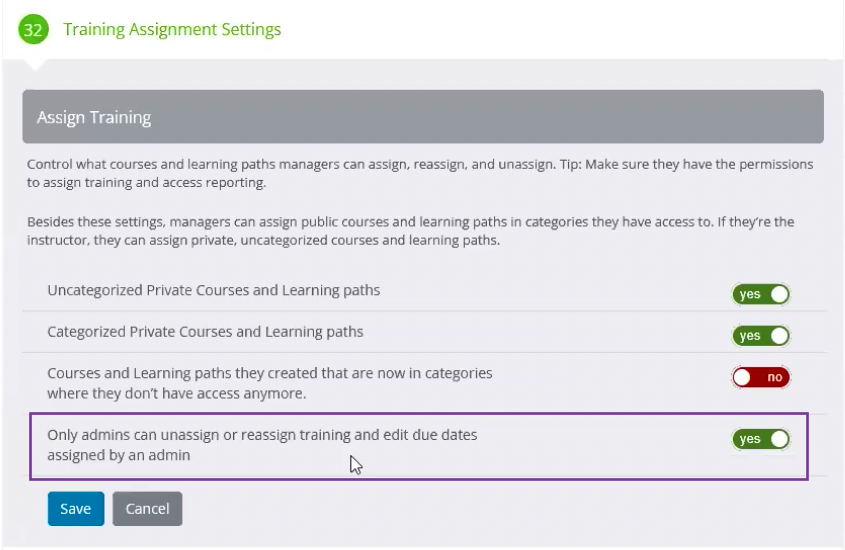Enable the red 'no' toggle switch

(x=761, y=377)
